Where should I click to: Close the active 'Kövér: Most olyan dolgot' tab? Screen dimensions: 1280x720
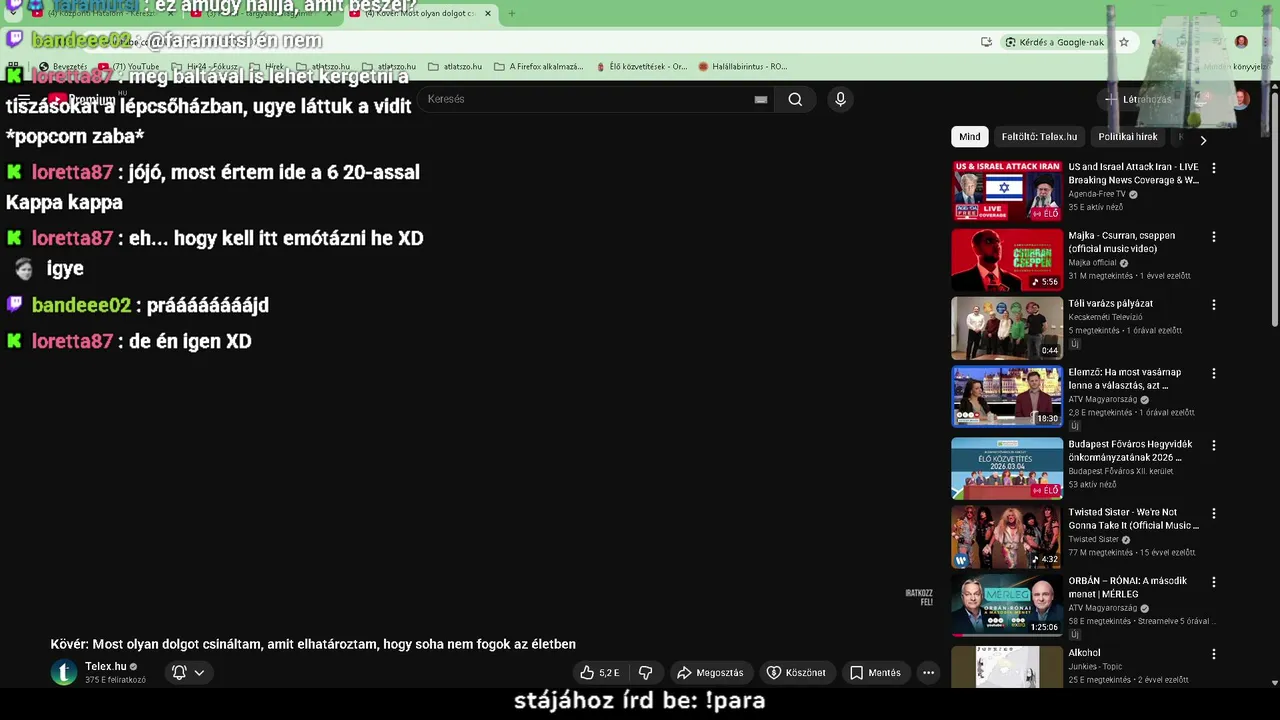tap(488, 14)
